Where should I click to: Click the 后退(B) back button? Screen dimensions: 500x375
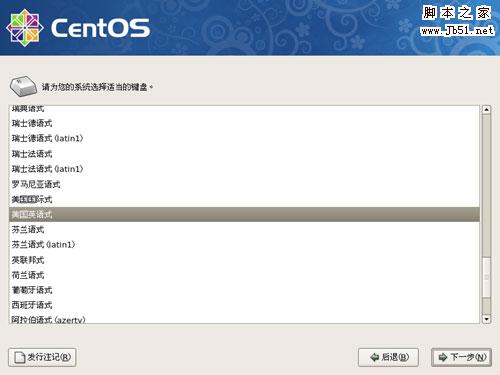pos(388,357)
